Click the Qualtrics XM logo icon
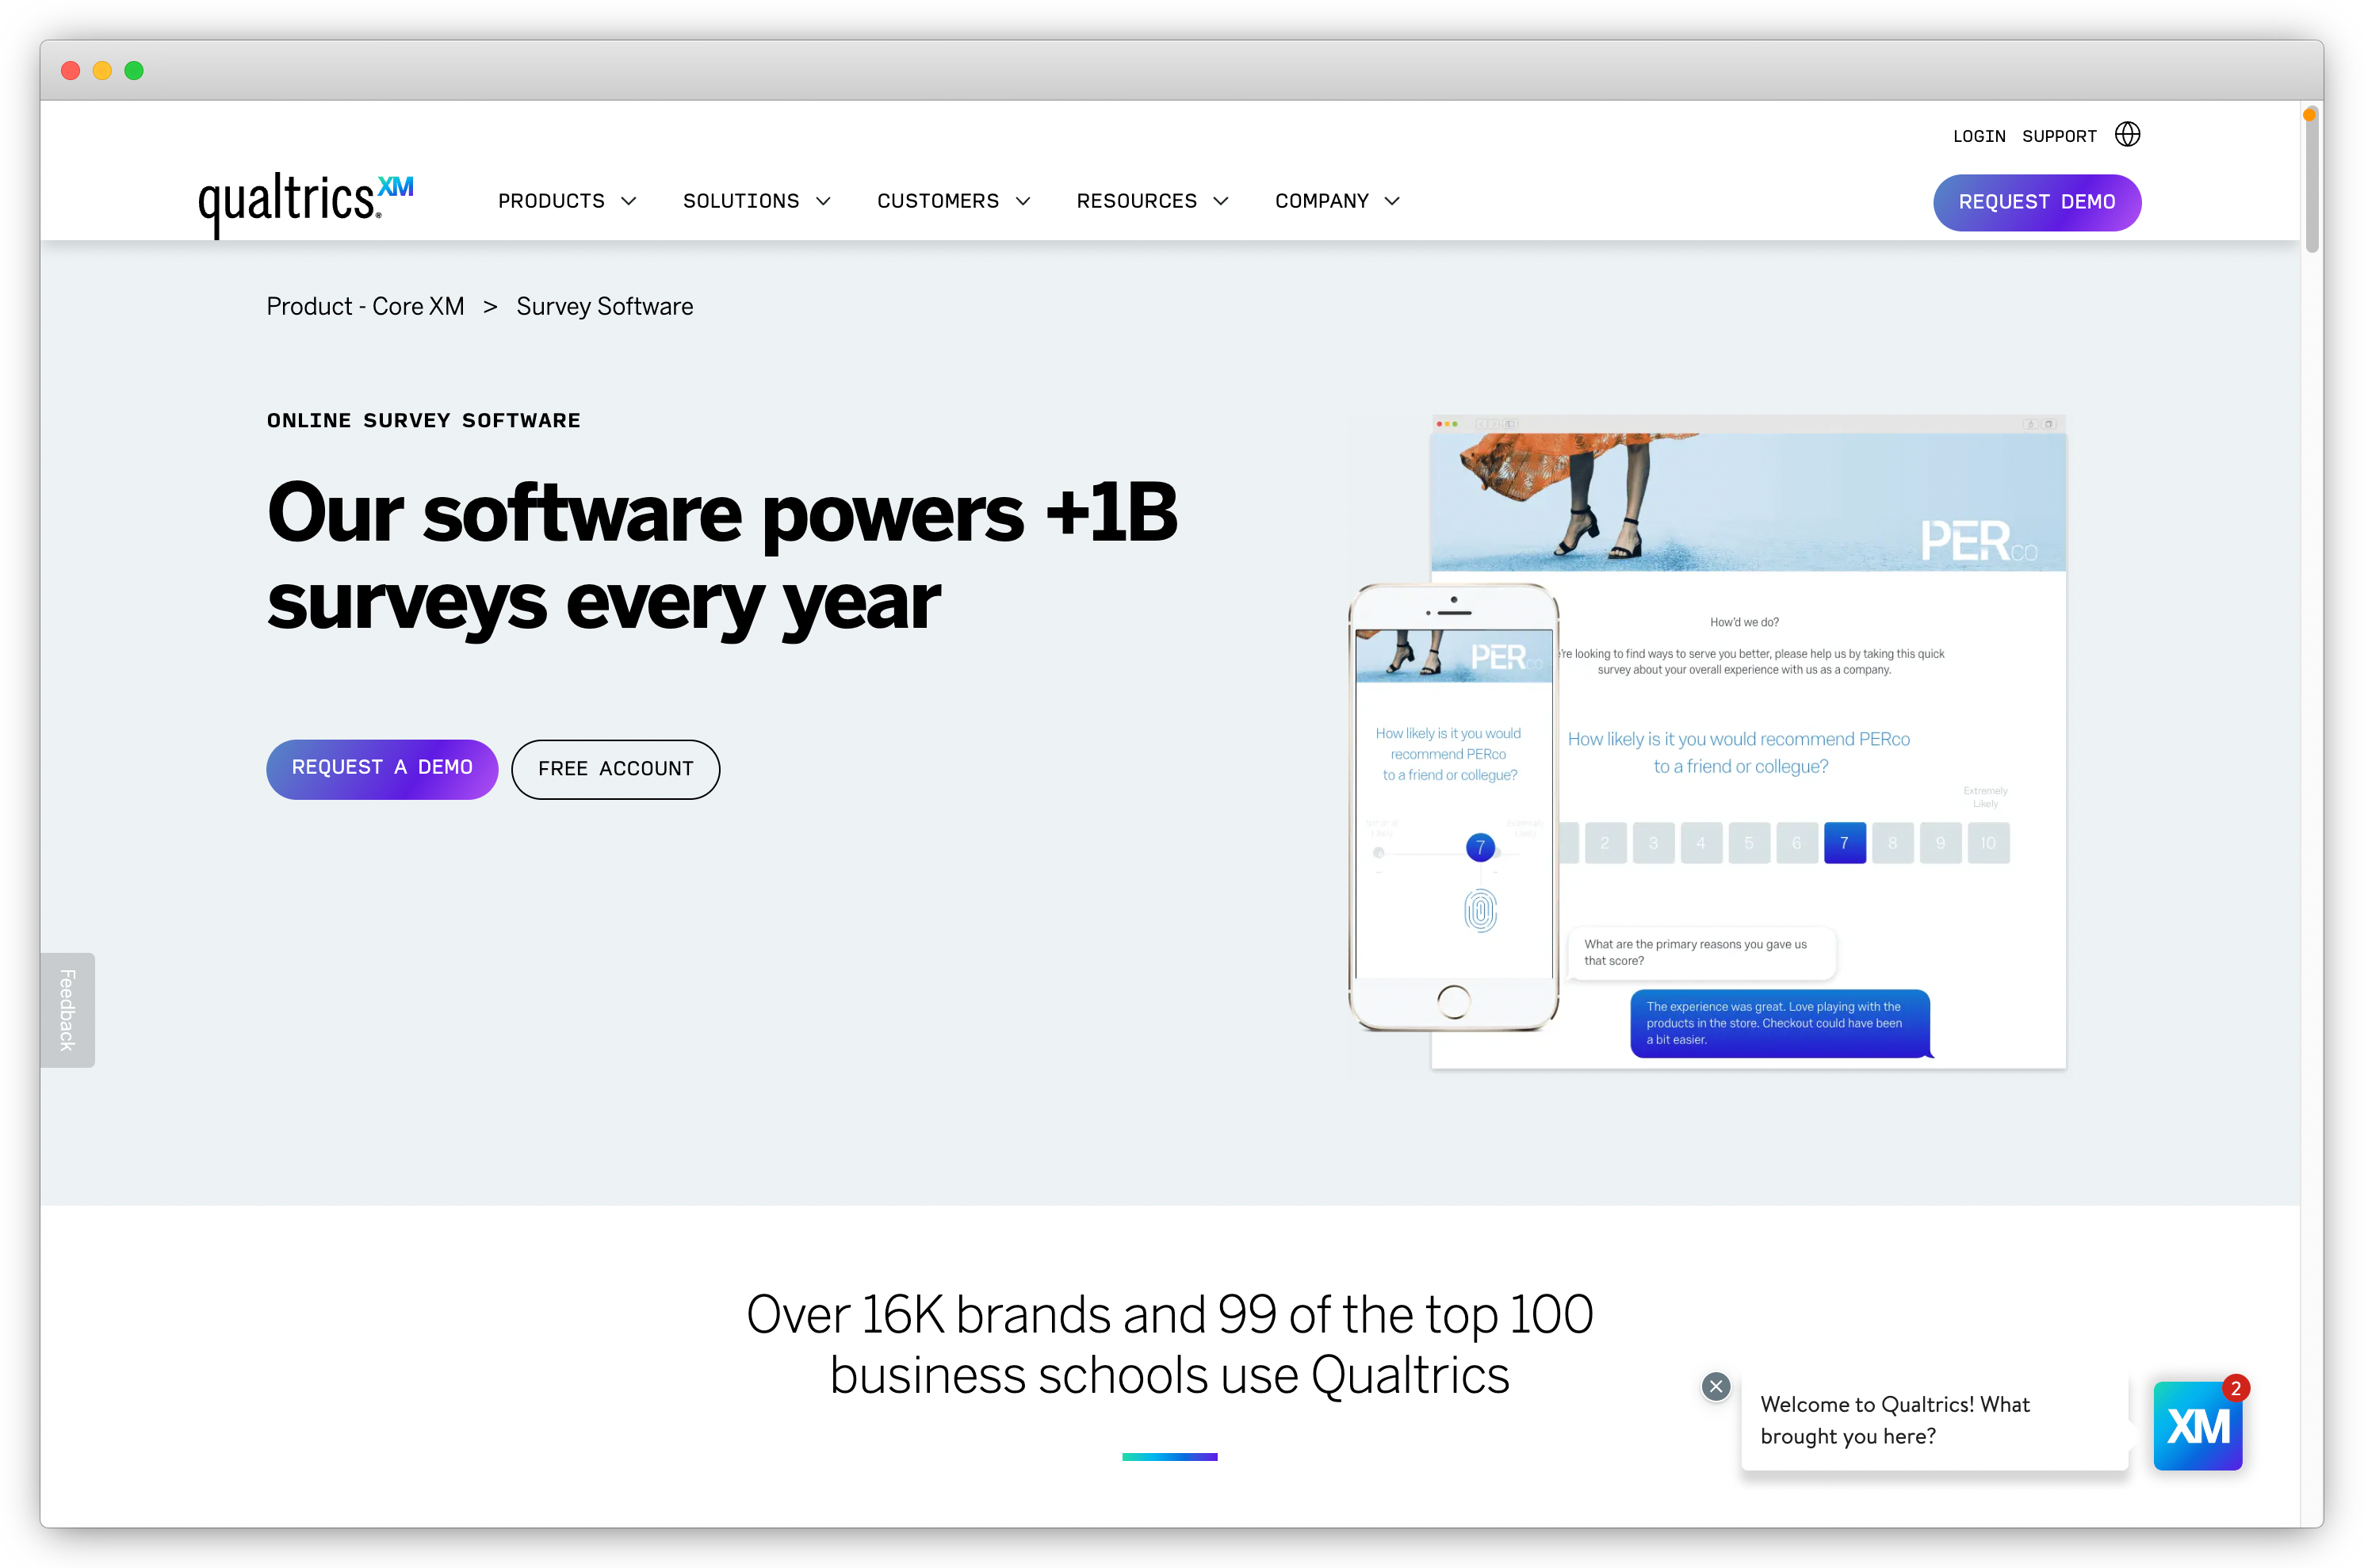This screenshot has height=1568, width=2364. point(306,196)
